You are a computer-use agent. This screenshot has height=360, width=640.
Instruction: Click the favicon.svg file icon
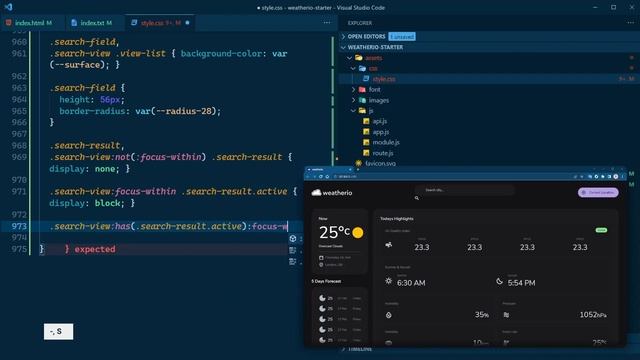coord(359,163)
